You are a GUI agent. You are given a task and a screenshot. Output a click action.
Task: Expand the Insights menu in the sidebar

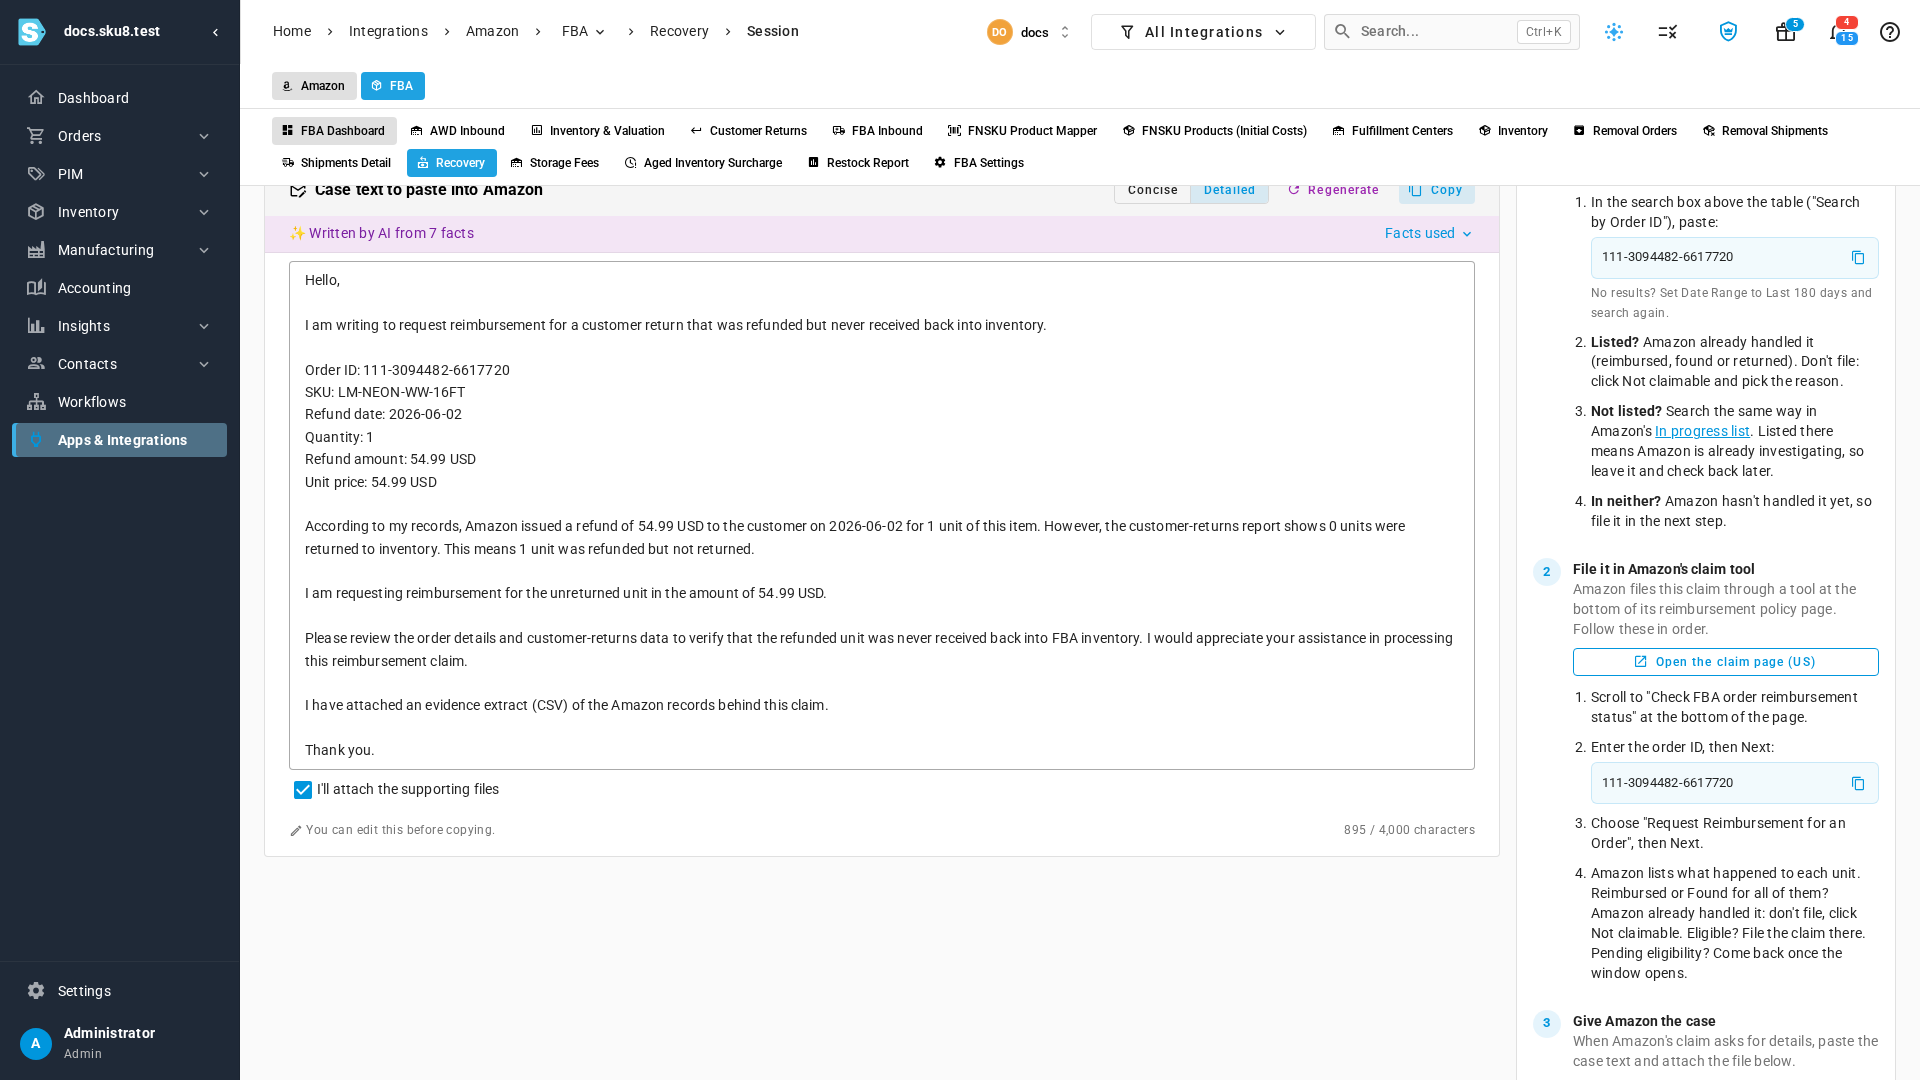point(119,326)
